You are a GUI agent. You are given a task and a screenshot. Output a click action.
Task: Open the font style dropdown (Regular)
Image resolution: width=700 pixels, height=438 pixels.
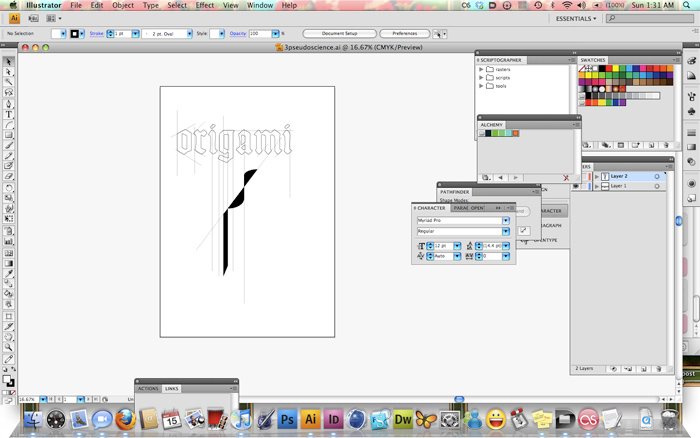(506, 231)
